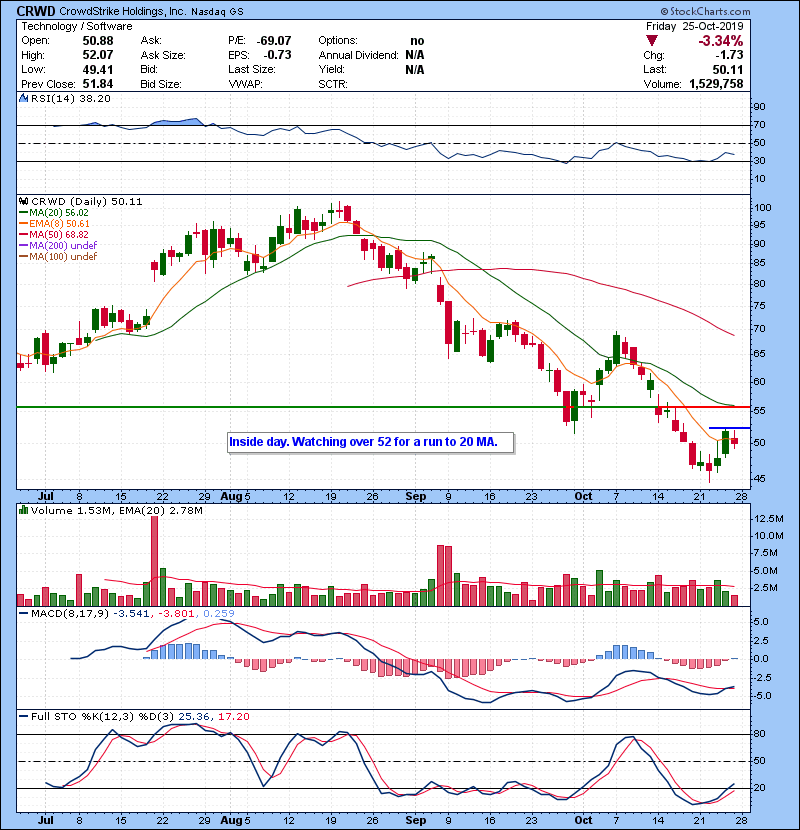Screen dimensions: 800x830
Task: Click the Oct label on the price chart axis
Action: 583,497
